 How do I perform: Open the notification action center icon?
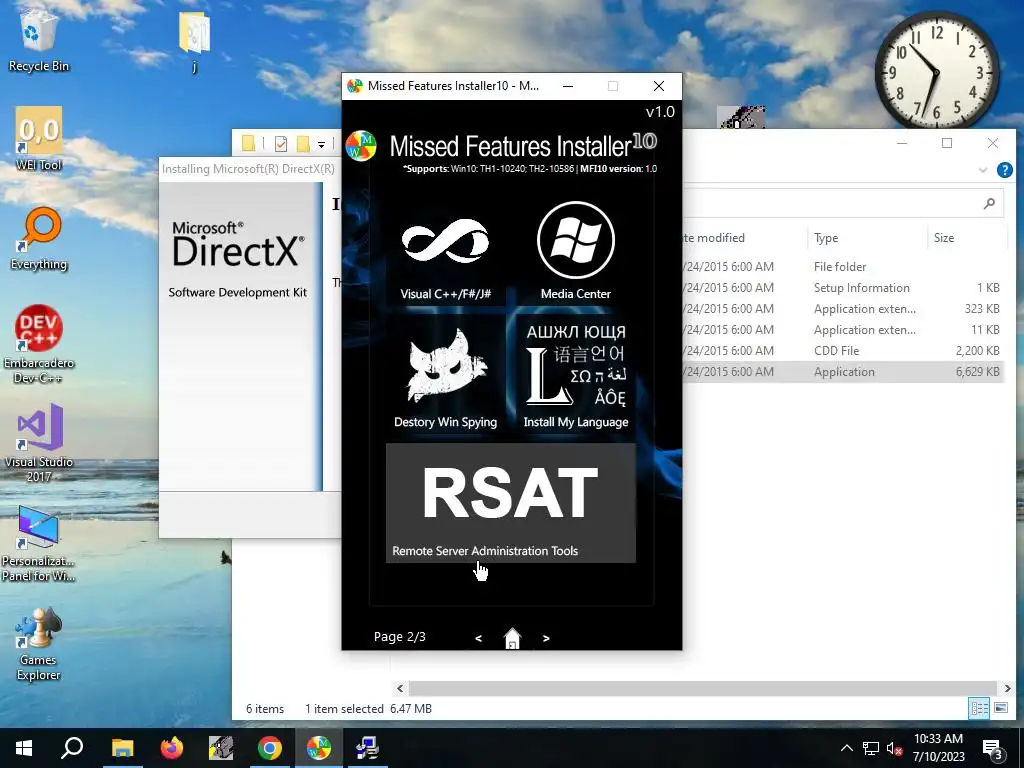click(x=993, y=749)
